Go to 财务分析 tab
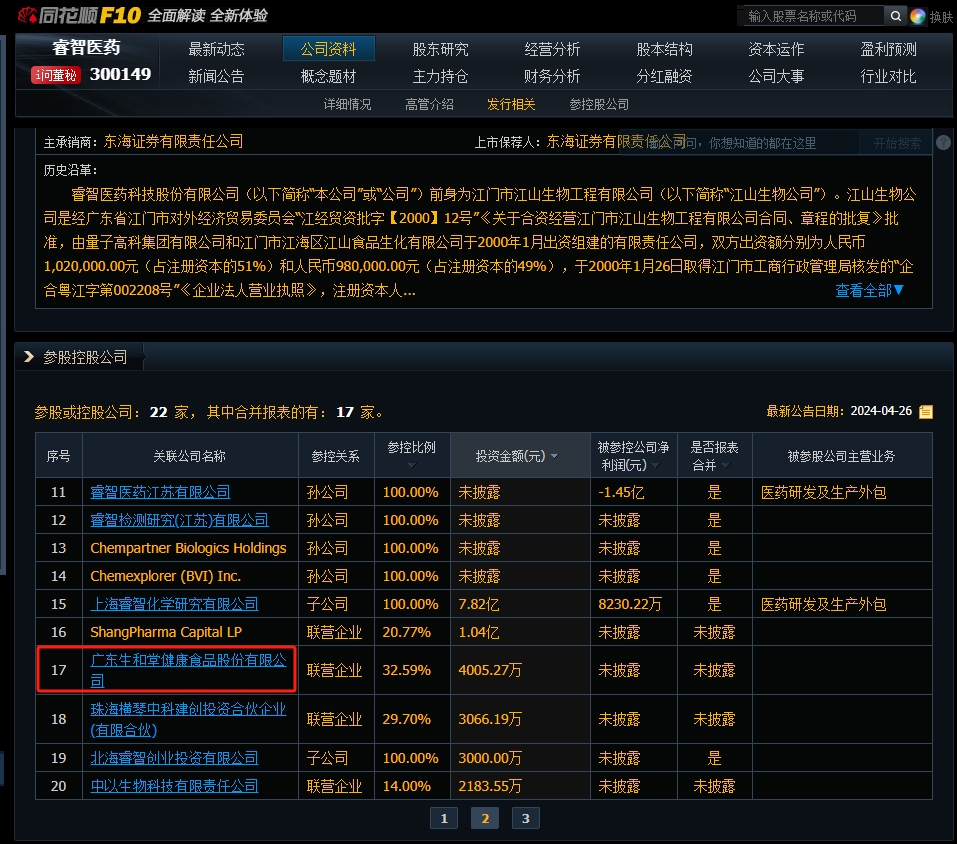957x844 pixels. pyautogui.click(x=552, y=76)
